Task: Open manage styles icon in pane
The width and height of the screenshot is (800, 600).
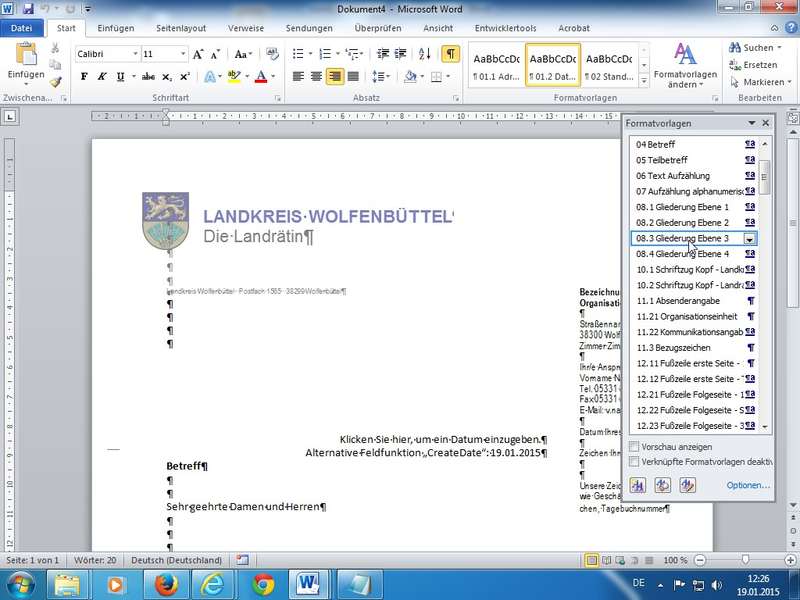Action: pos(688,485)
